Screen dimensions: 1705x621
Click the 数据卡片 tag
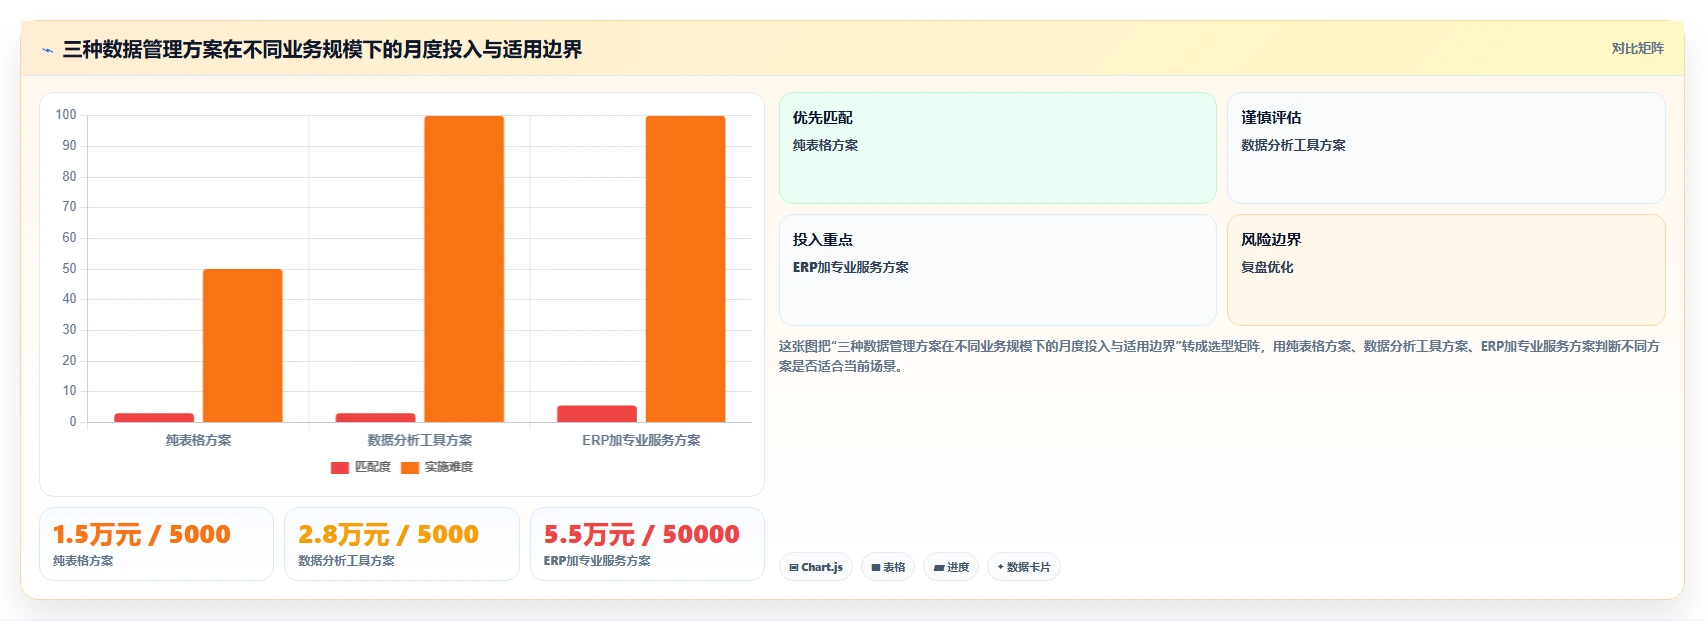pos(1024,567)
